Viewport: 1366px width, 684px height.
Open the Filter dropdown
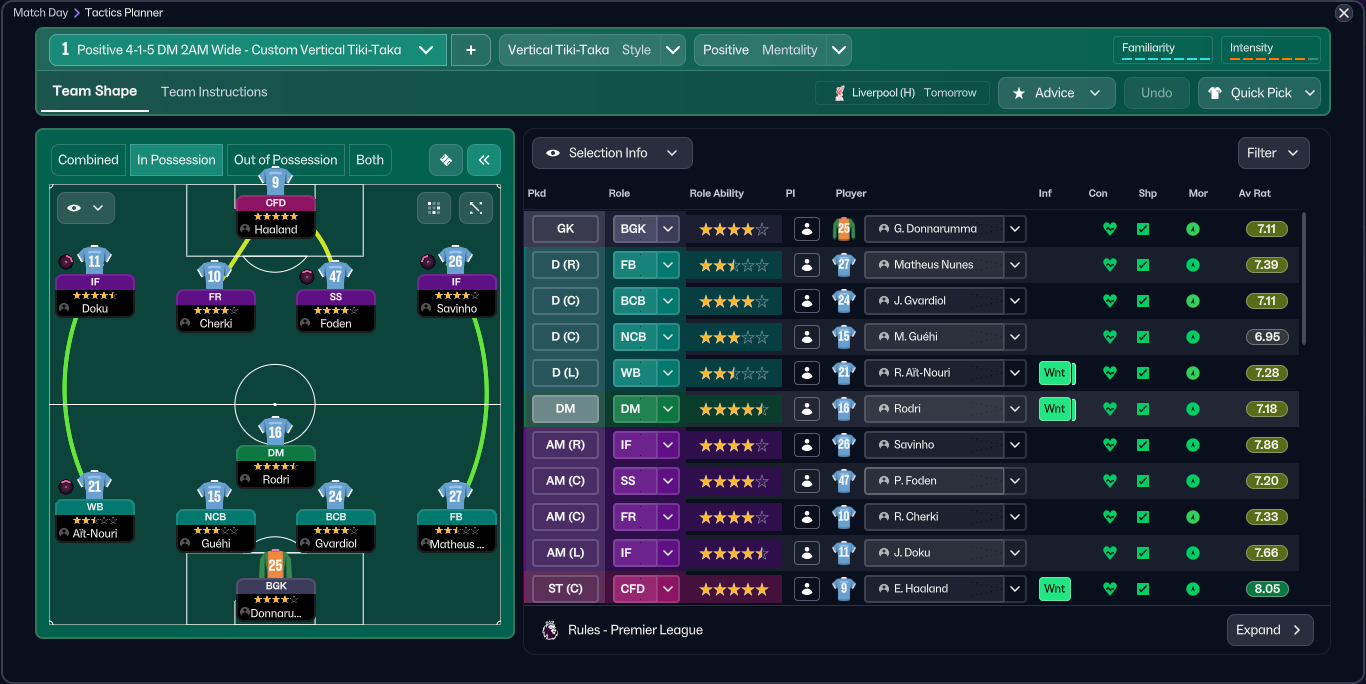click(1273, 153)
